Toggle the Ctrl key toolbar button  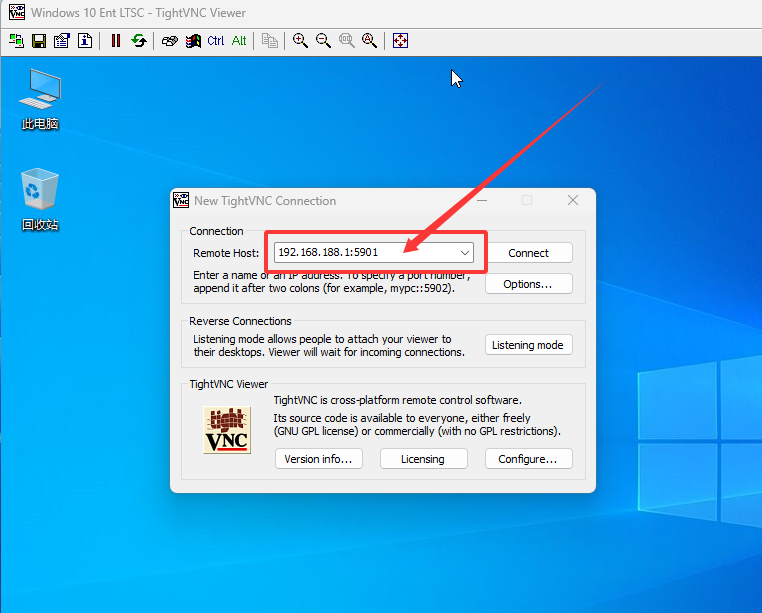216,41
